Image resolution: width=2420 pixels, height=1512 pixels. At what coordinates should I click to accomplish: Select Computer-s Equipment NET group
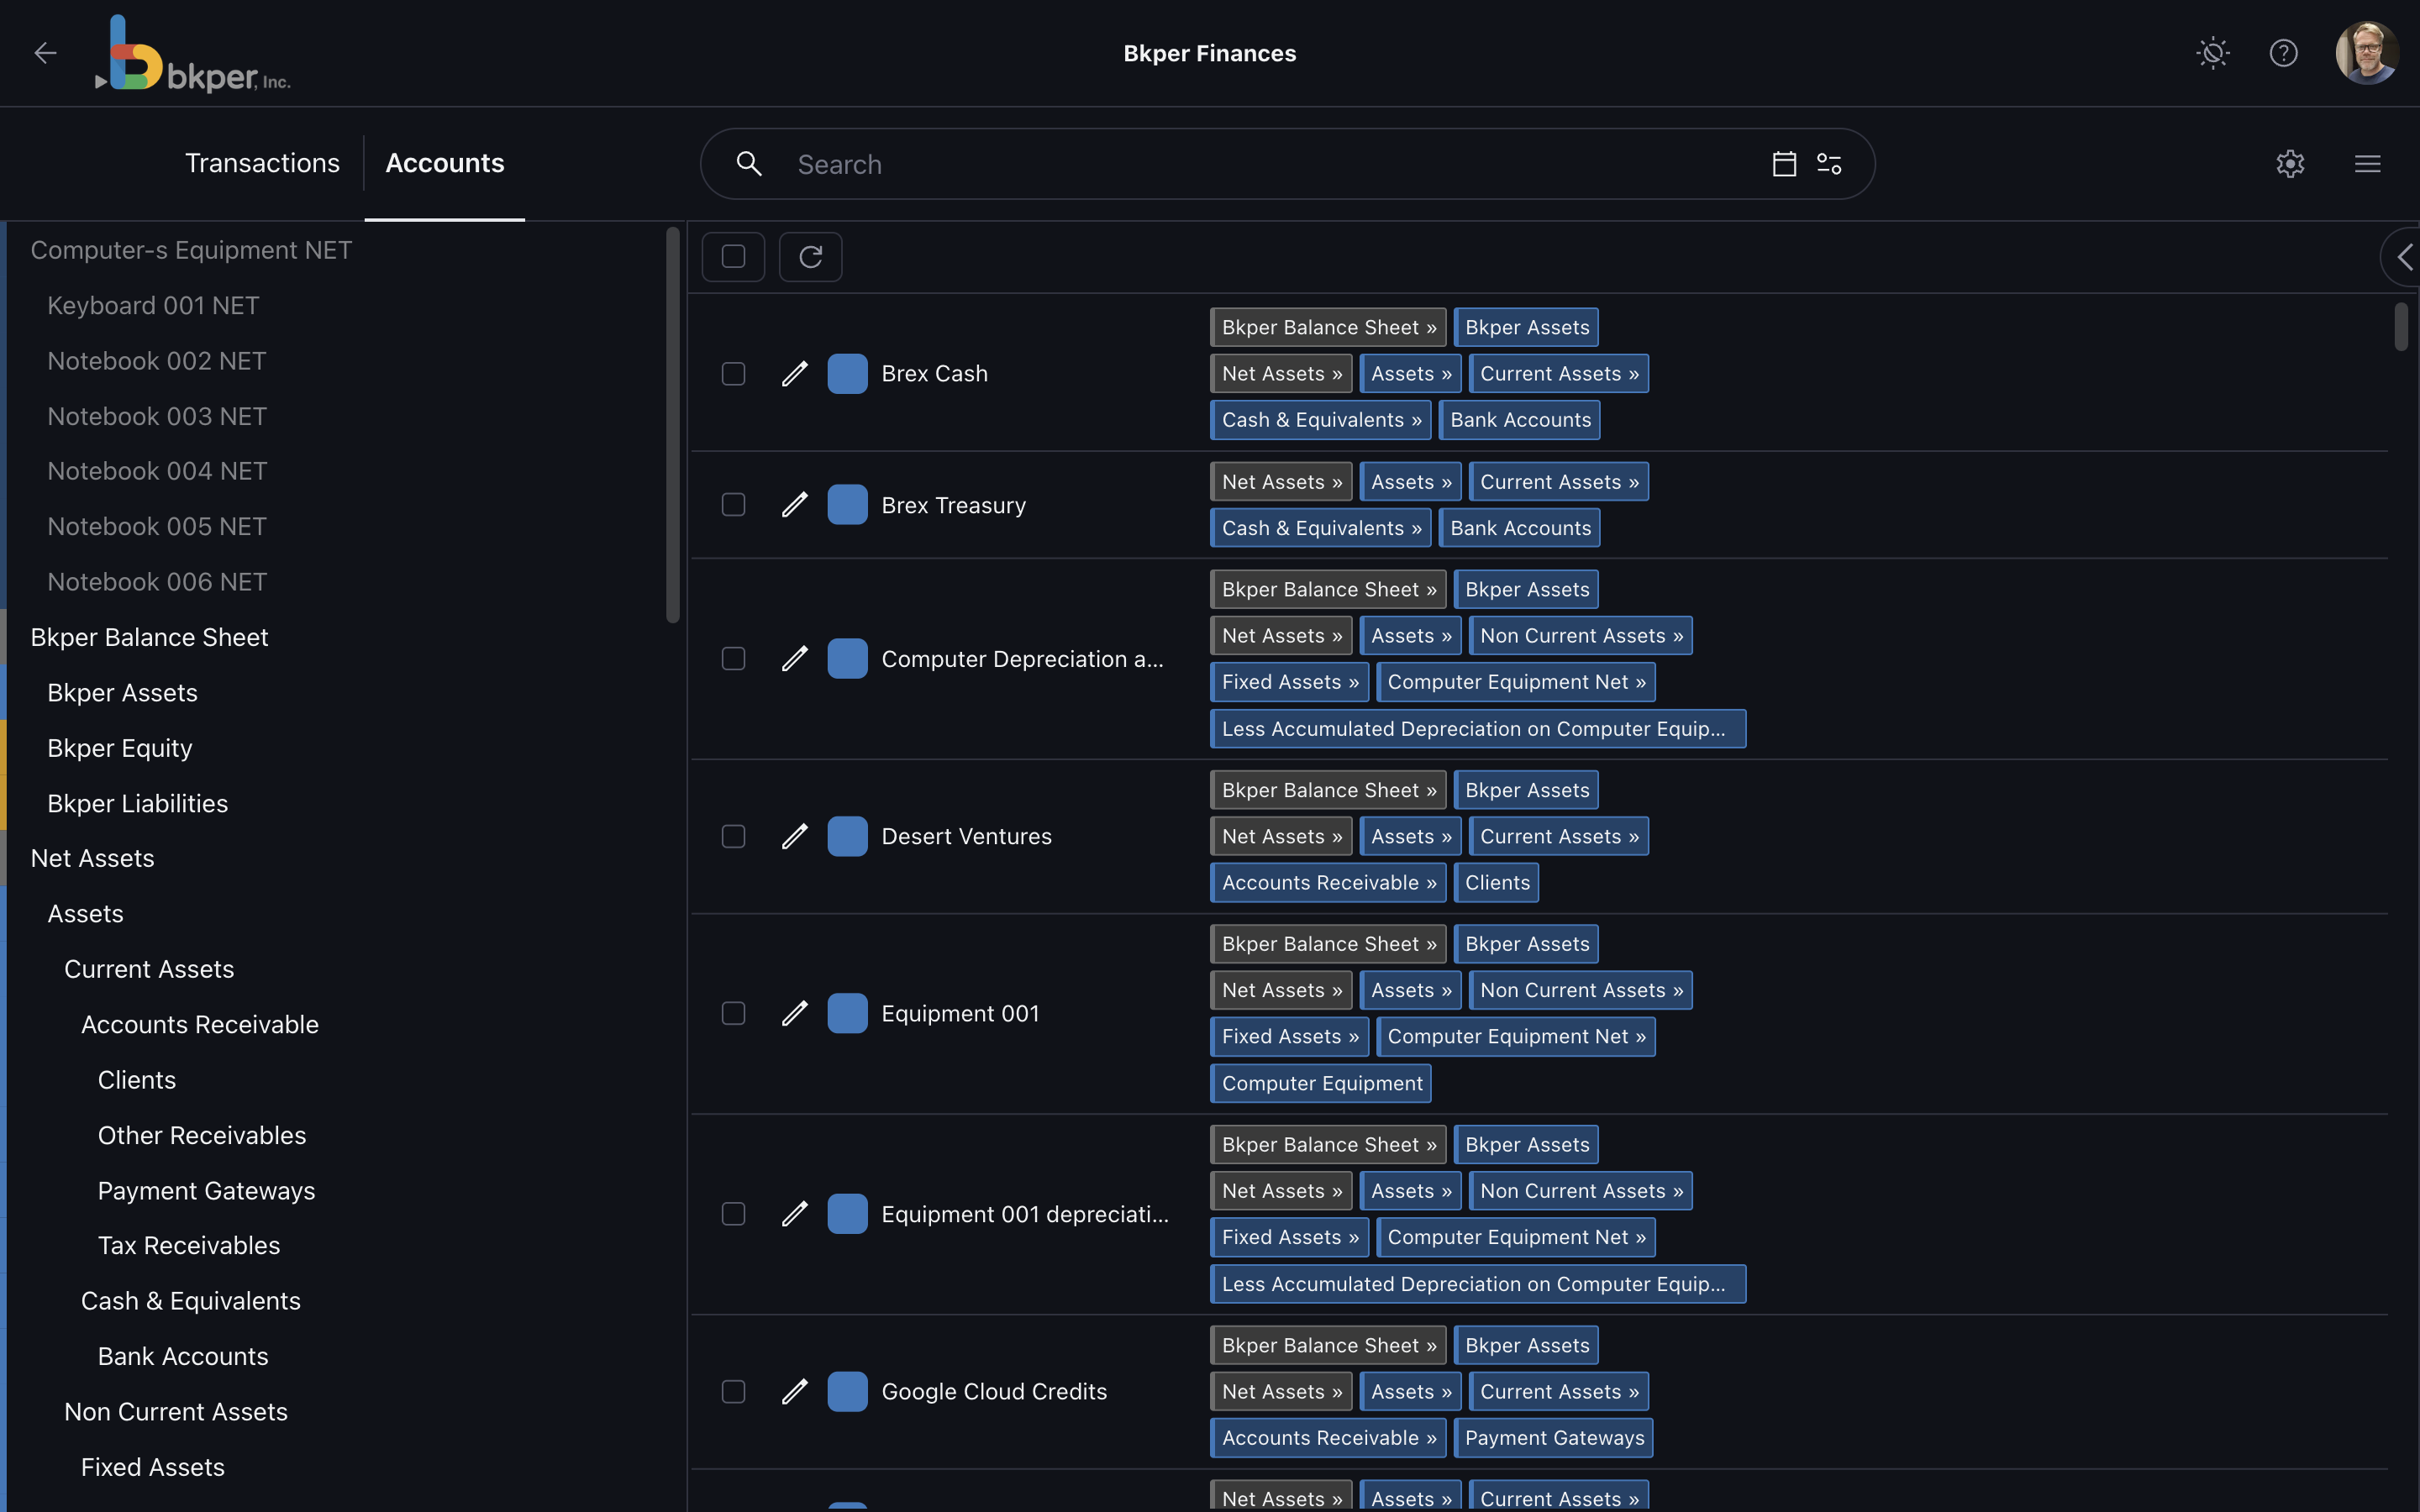coord(191,250)
